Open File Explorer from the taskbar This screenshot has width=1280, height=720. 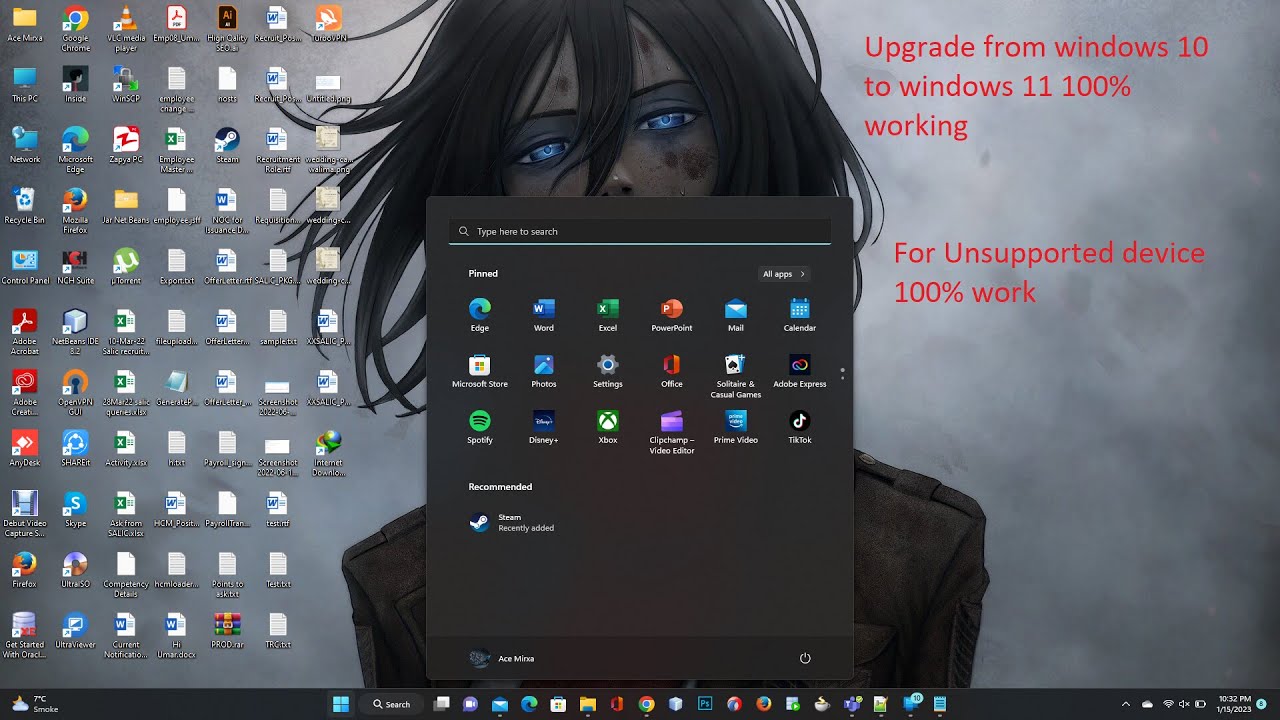click(588, 704)
